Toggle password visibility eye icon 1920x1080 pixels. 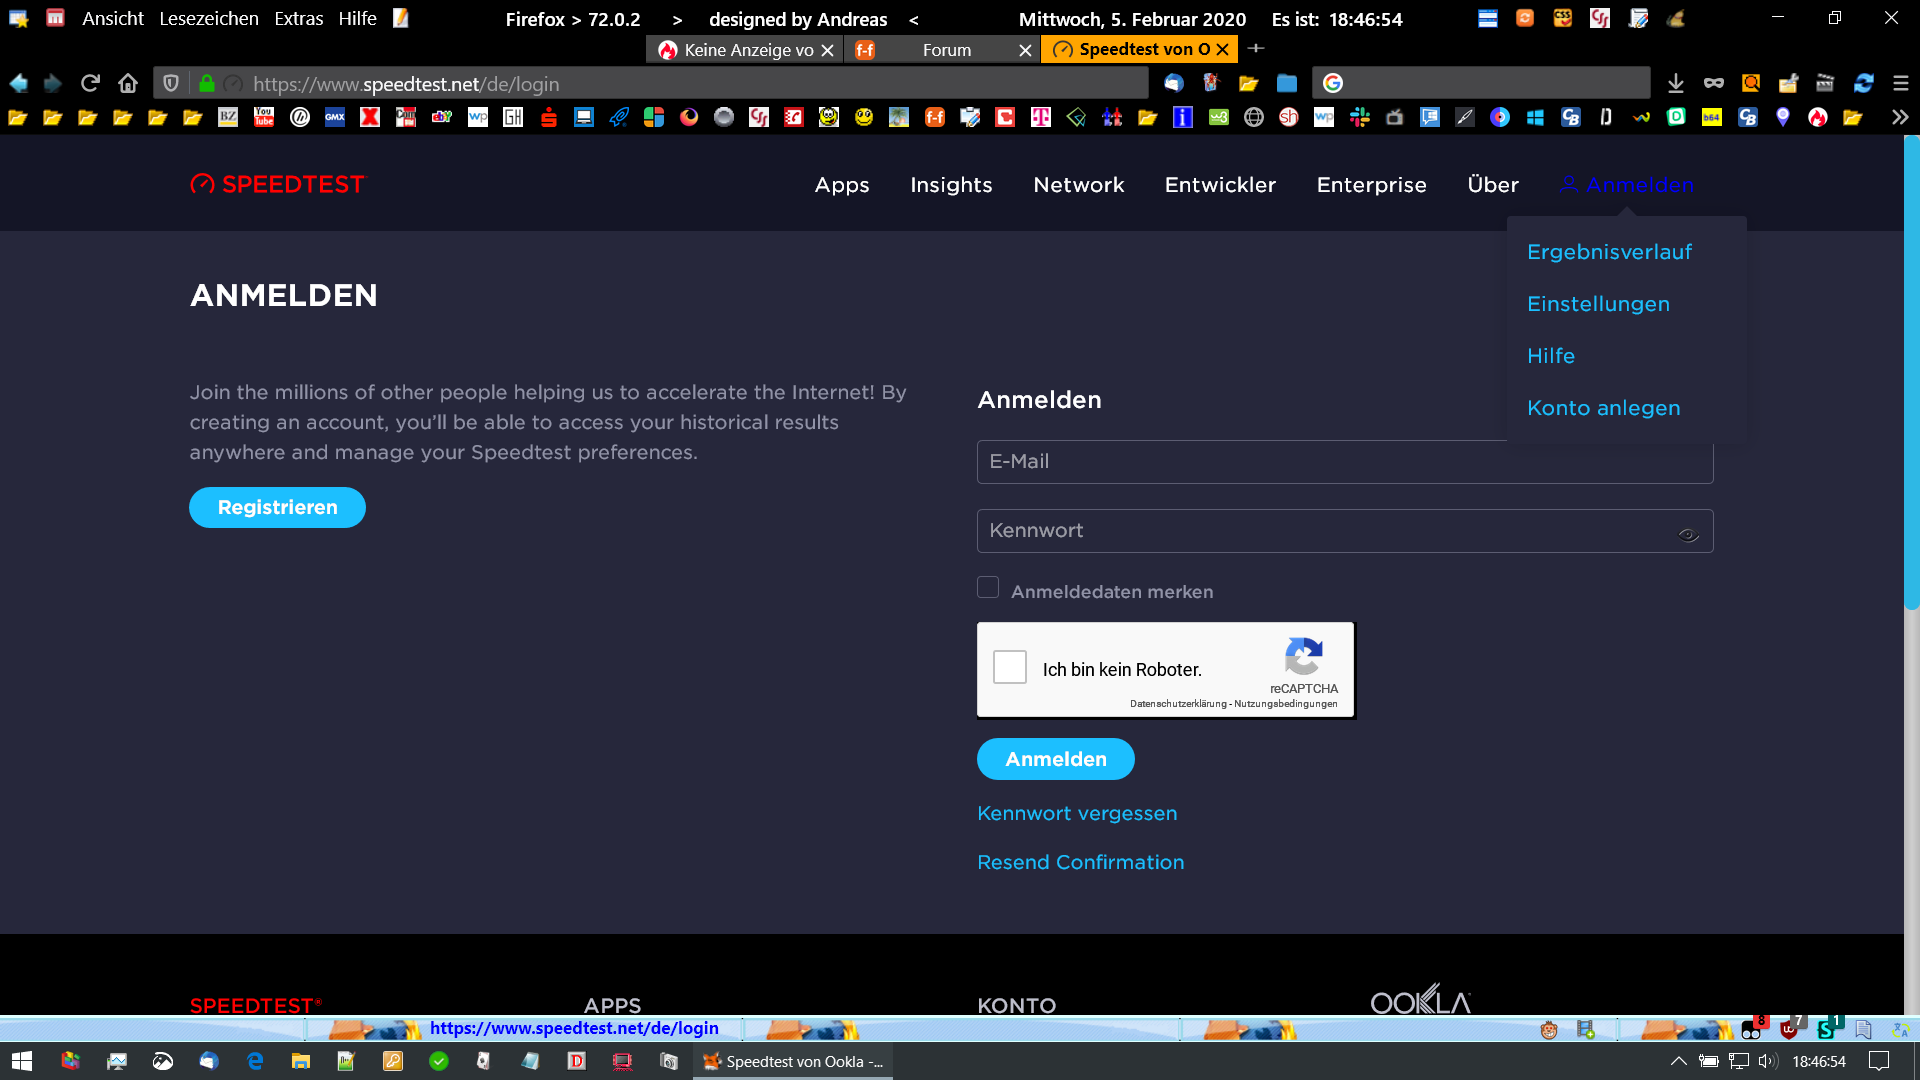pyautogui.click(x=1688, y=534)
